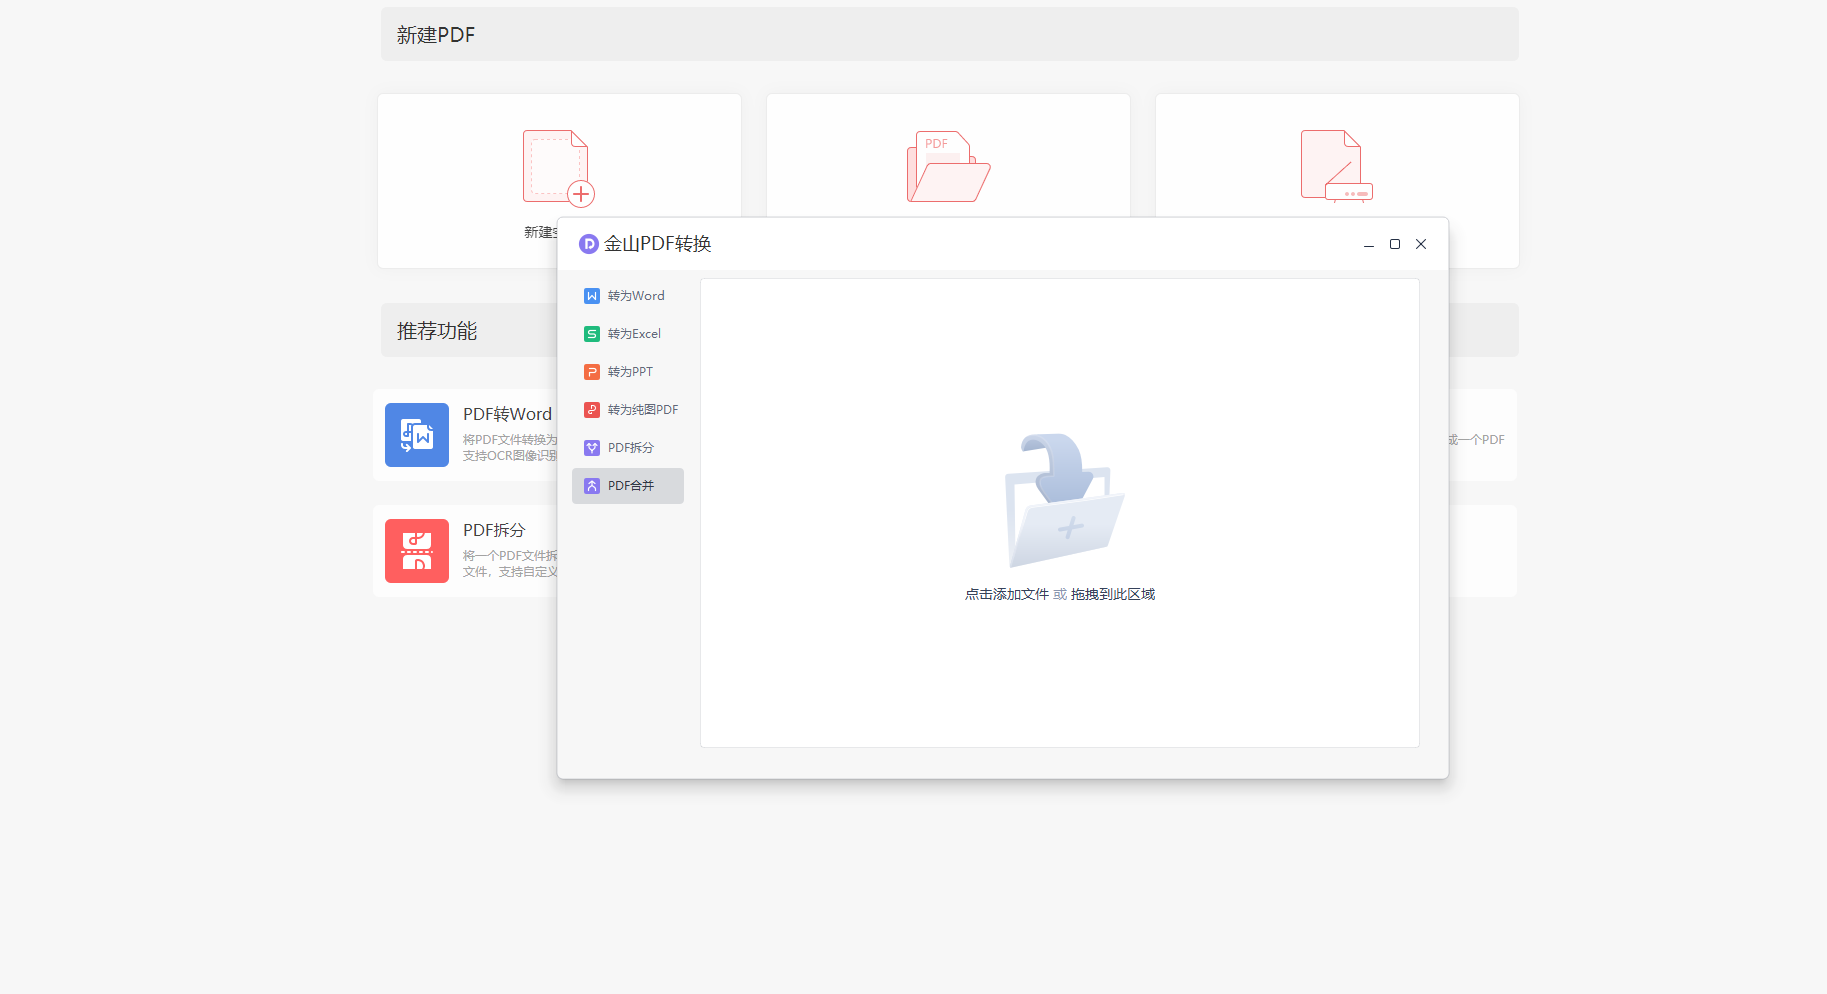Click the red PDF拆分 icon in 推荐功能

[x=417, y=551]
